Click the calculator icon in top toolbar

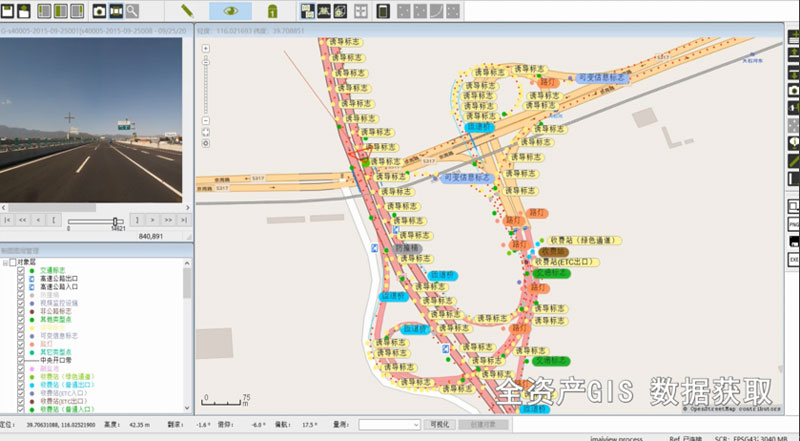pyautogui.click(x=384, y=11)
